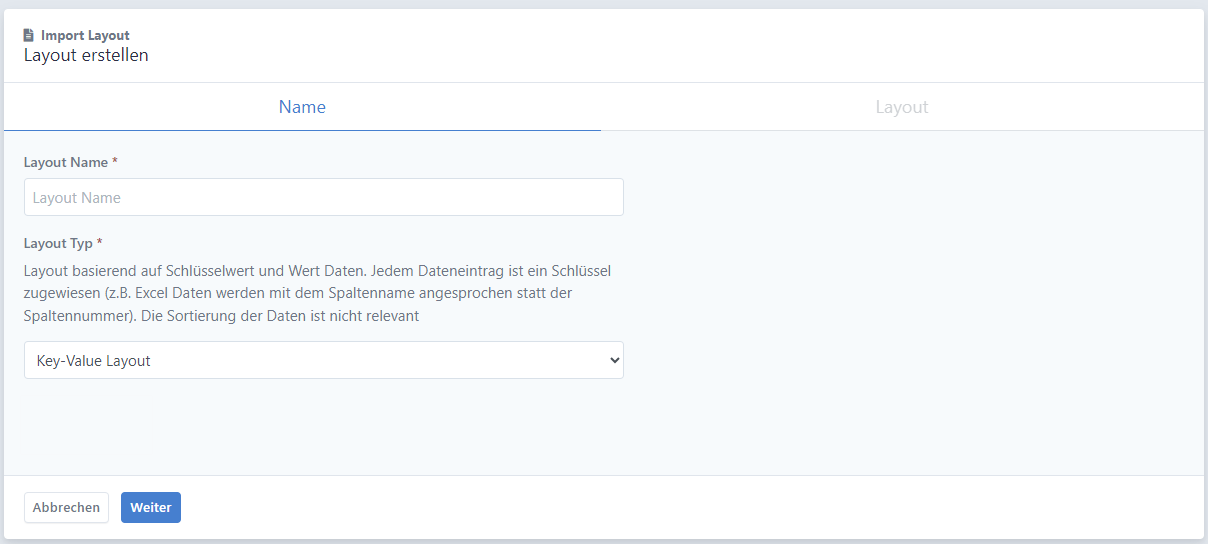Image resolution: width=1208 pixels, height=544 pixels.
Task: Click the empty form area under the dropdown
Action: coord(604,427)
